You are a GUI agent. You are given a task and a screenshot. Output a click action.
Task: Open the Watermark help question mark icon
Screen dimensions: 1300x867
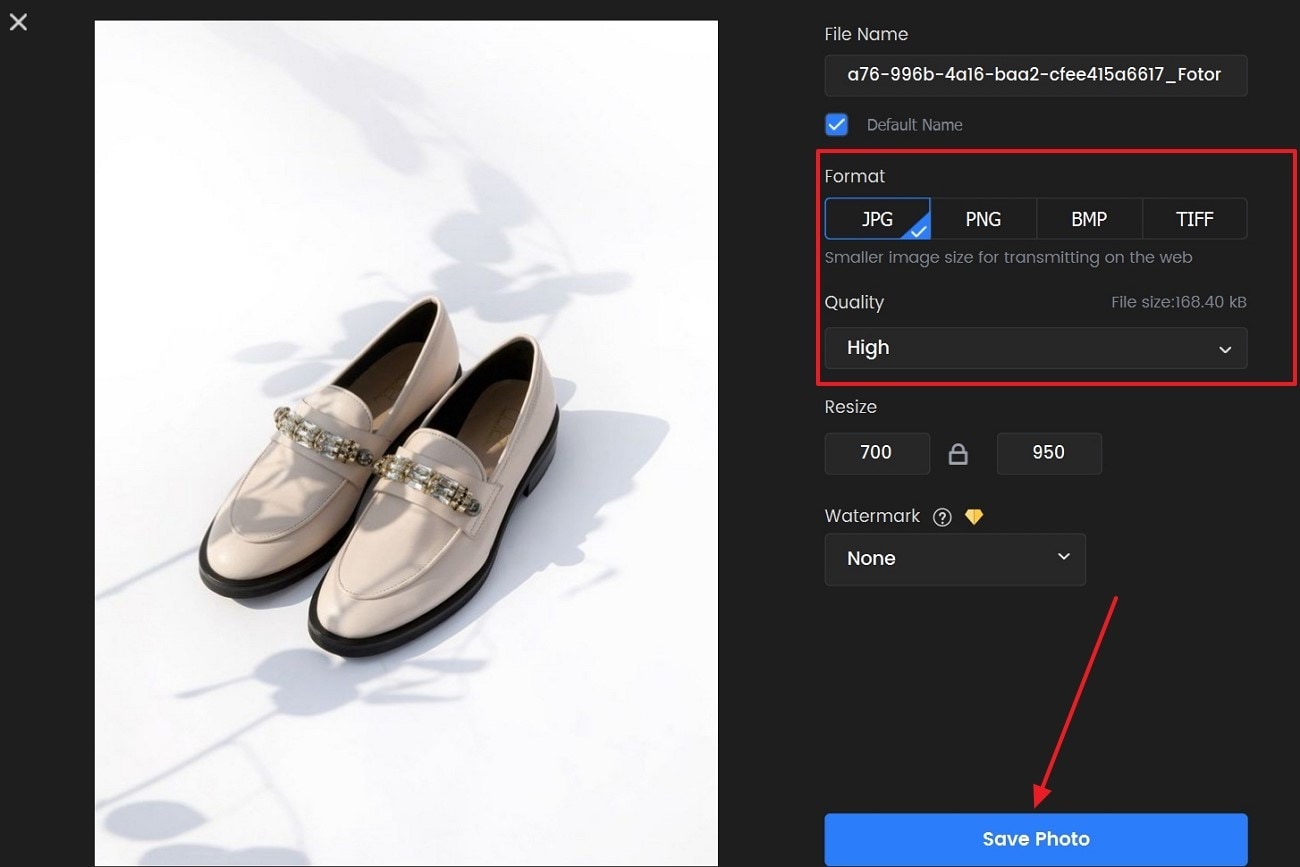[941, 517]
